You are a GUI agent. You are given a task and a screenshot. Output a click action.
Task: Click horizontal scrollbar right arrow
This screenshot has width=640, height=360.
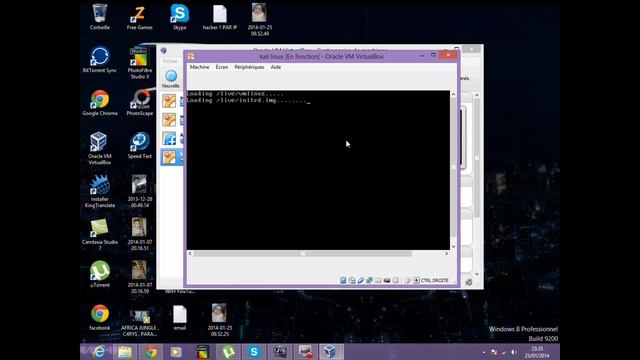(x=447, y=253)
